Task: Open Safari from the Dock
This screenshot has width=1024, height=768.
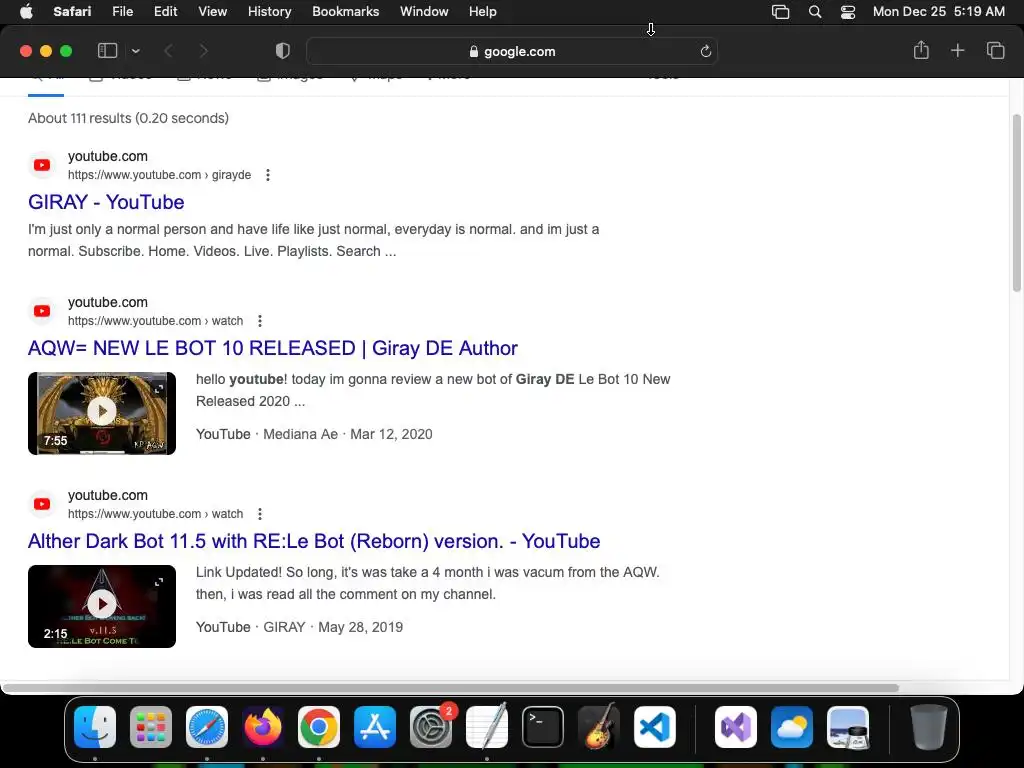Action: [x=207, y=727]
